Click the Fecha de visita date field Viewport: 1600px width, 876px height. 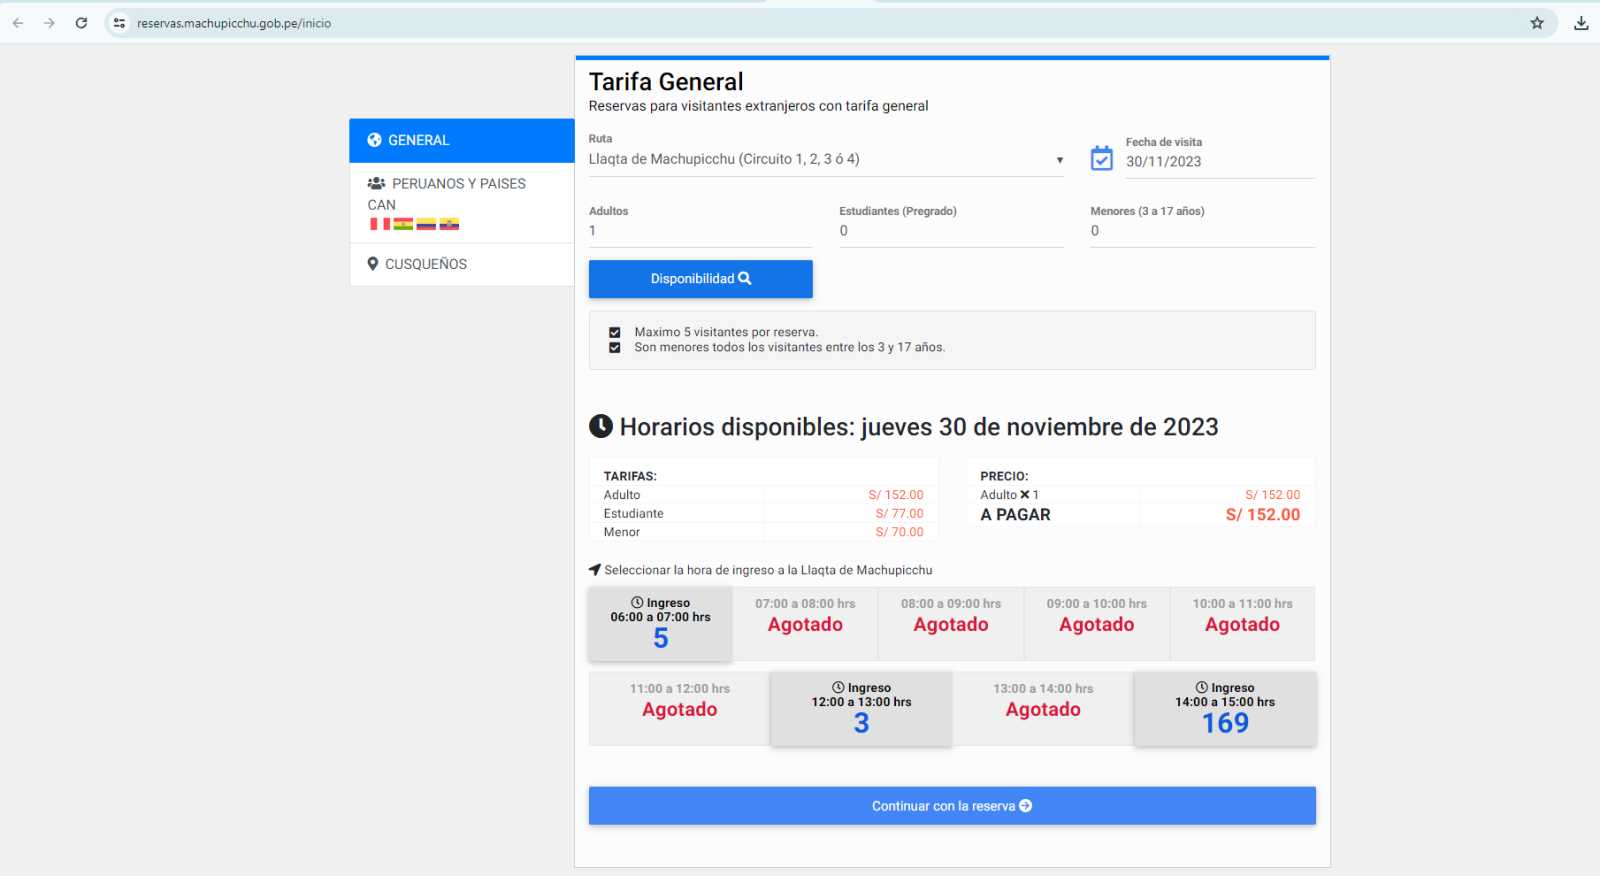(x=1220, y=162)
